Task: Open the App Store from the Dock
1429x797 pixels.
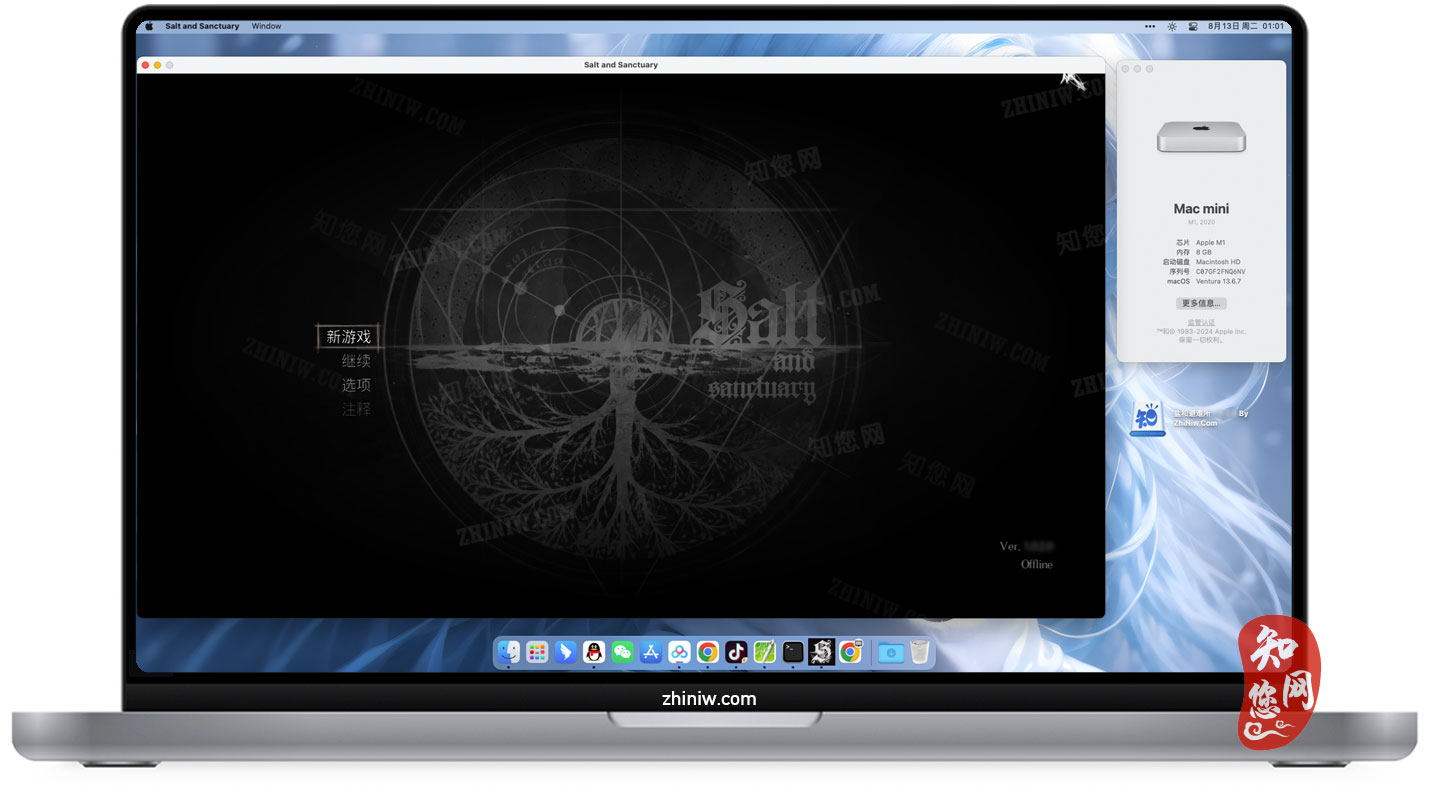Action: coord(651,652)
